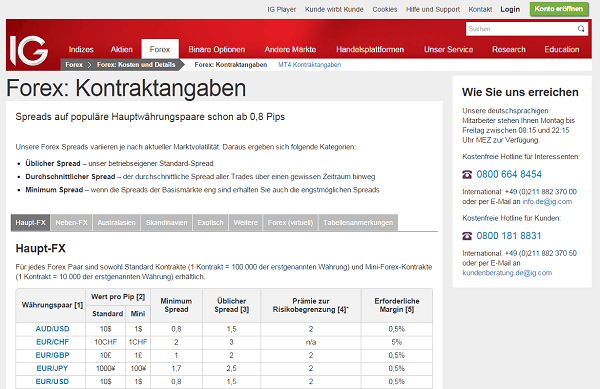Open the EUR/JPY currency pair link

click(52, 368)
